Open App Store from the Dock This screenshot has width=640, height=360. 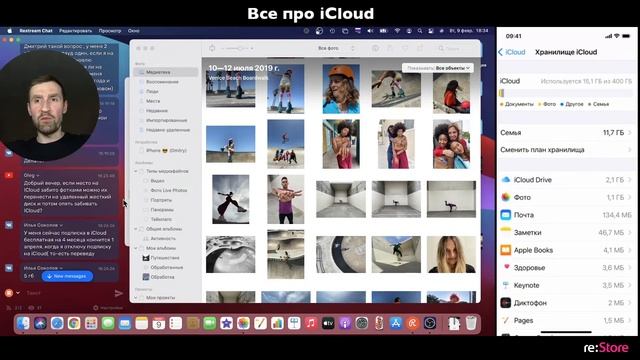396,323
